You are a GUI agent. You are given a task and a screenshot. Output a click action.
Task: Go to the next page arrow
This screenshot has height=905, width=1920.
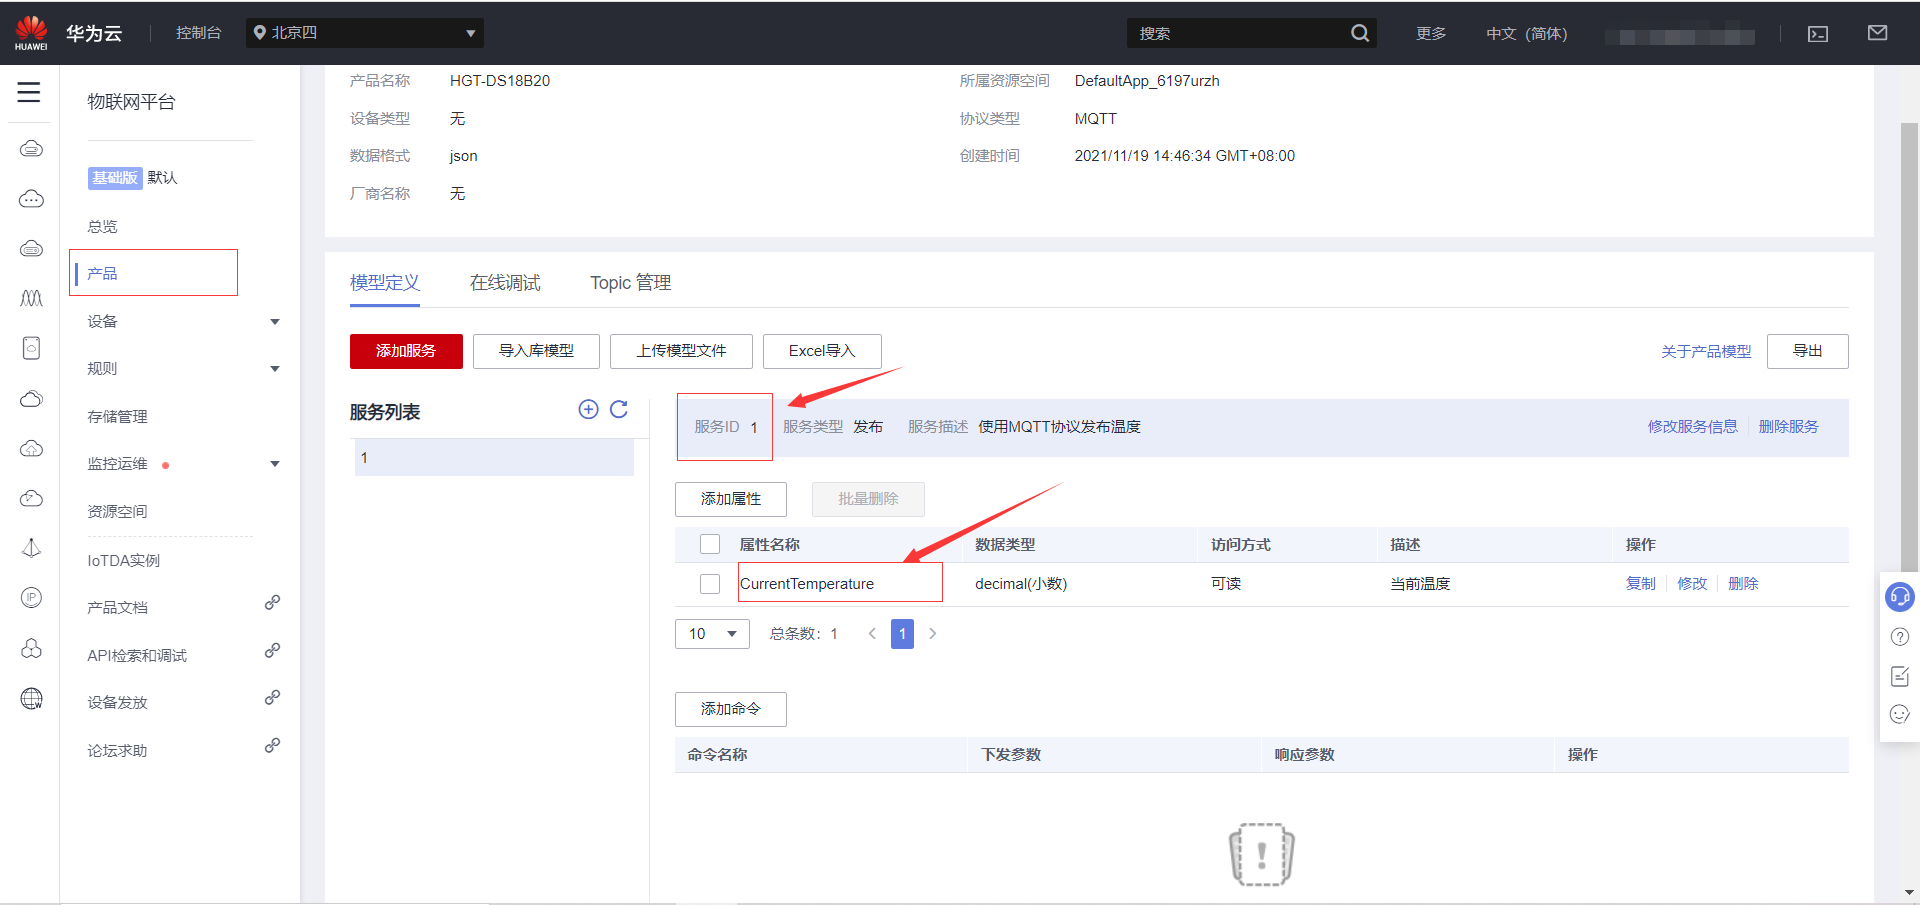coord(933,633)
